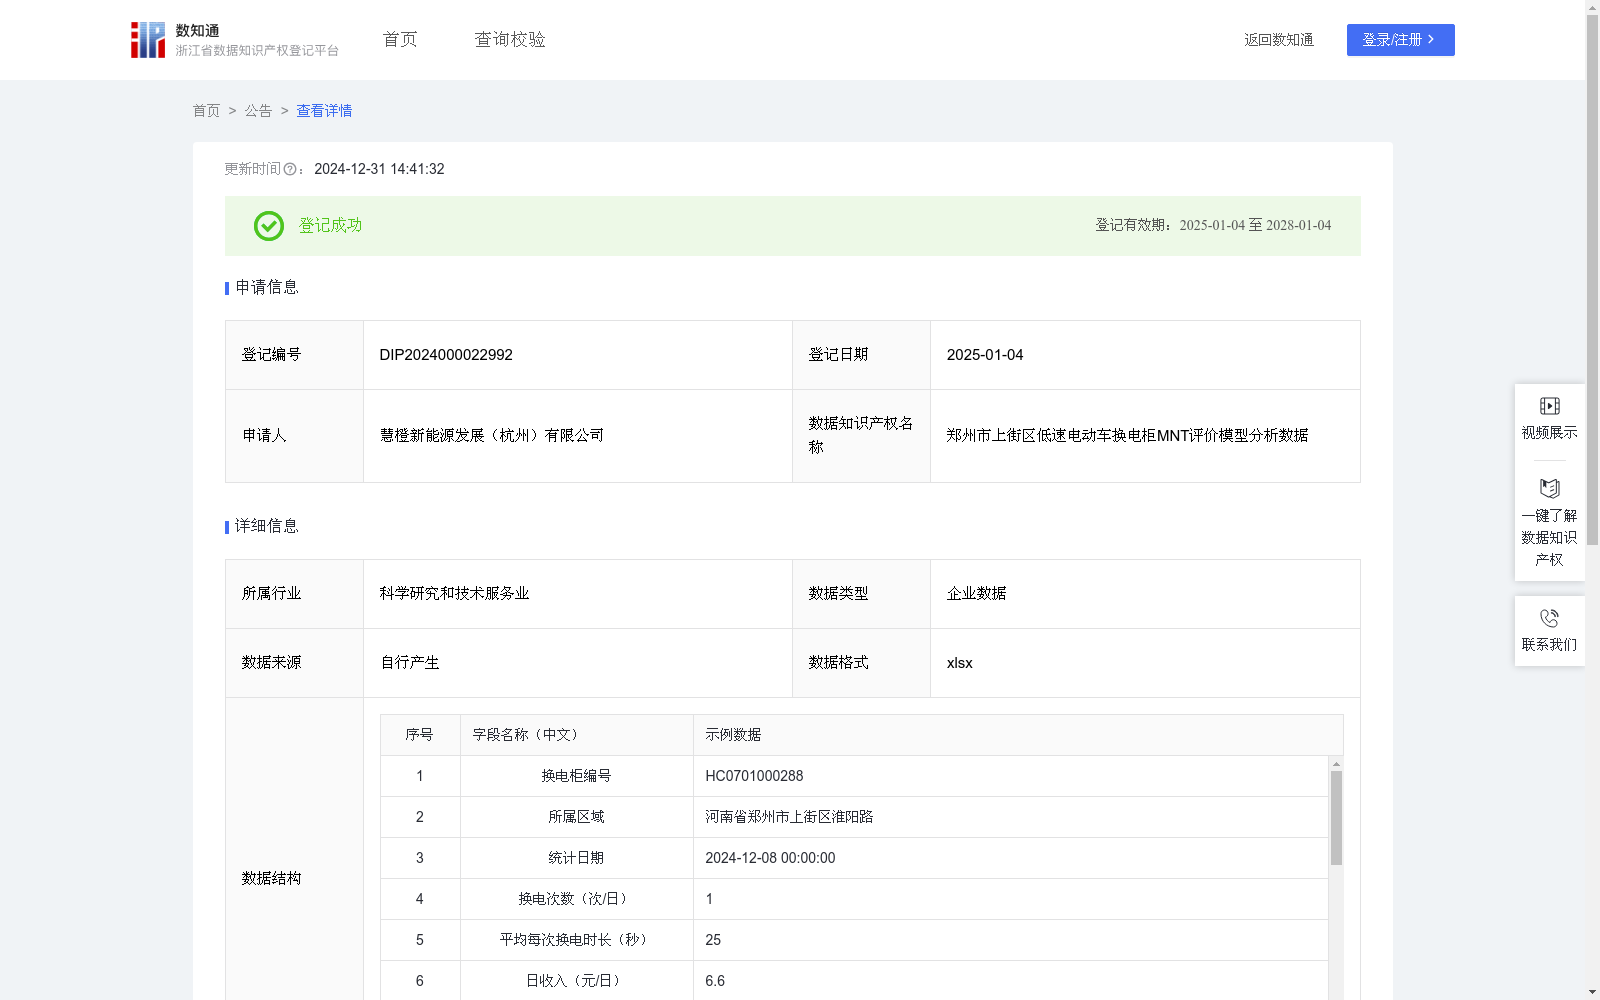Image resolution: width=1600 pixels, height=1000 pixels.
Task: Click field name 所属区域
Action: (576, 817)
